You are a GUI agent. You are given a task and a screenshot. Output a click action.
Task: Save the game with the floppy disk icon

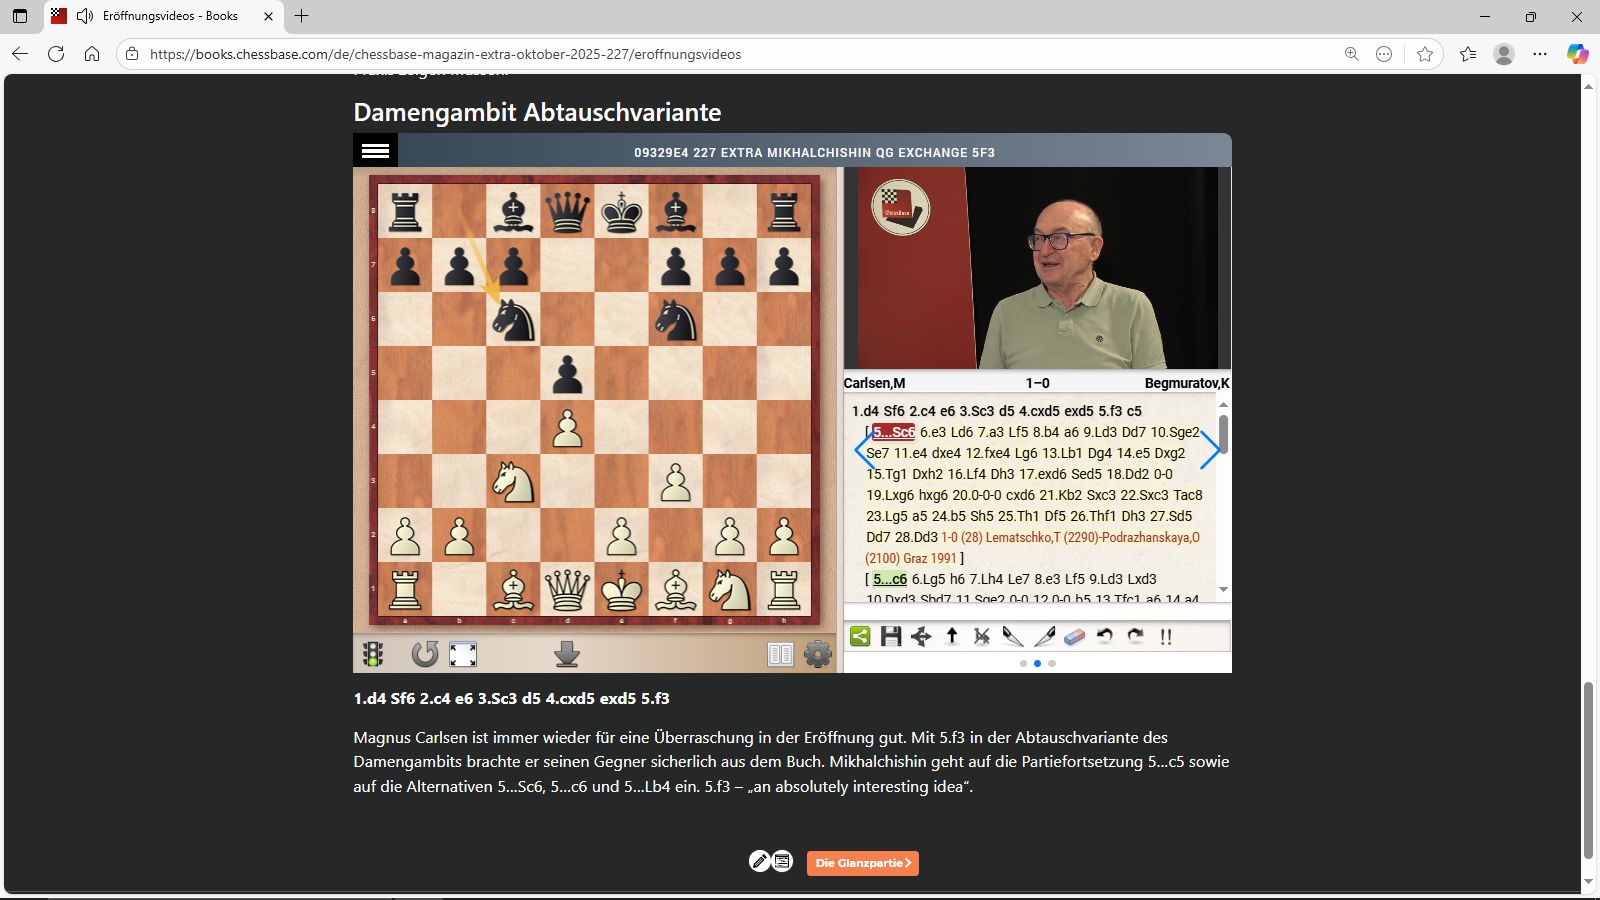pos(891,636)
